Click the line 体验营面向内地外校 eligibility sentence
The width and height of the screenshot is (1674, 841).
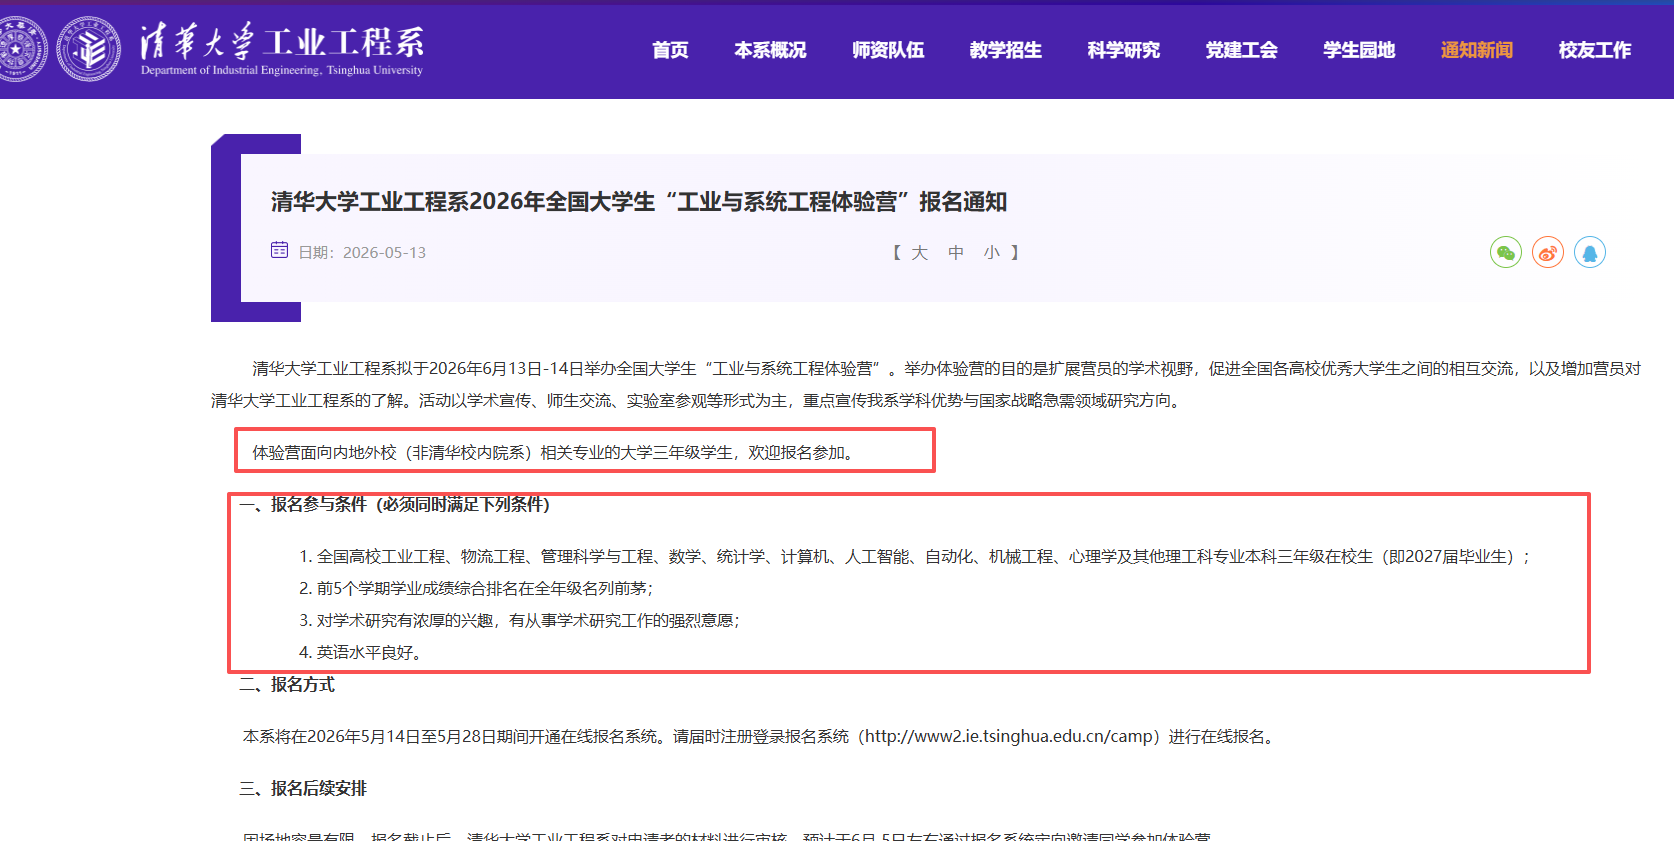556,453
